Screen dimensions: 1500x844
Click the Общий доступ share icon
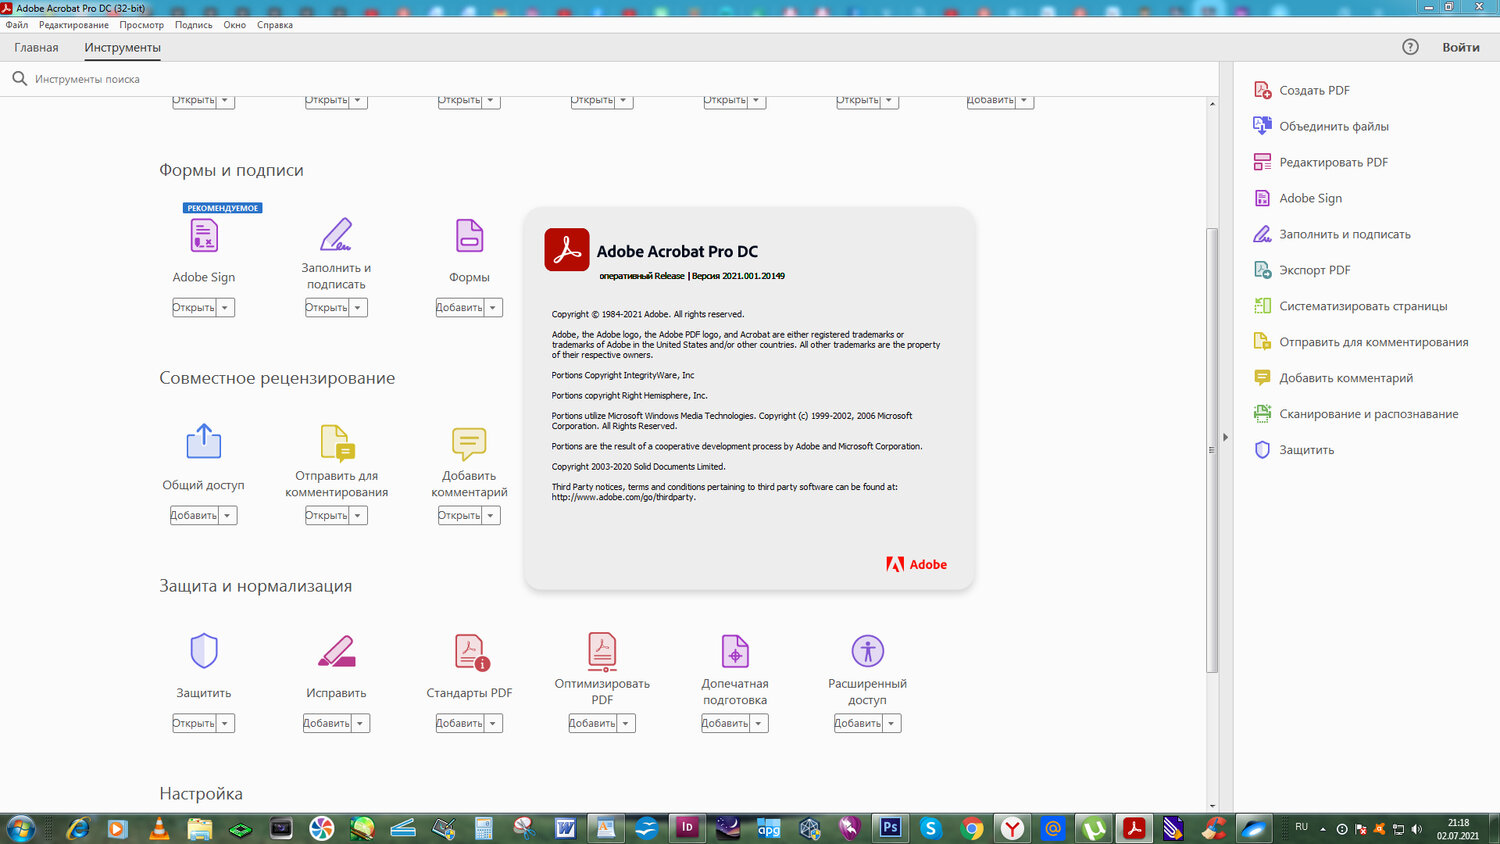[204, 441]
